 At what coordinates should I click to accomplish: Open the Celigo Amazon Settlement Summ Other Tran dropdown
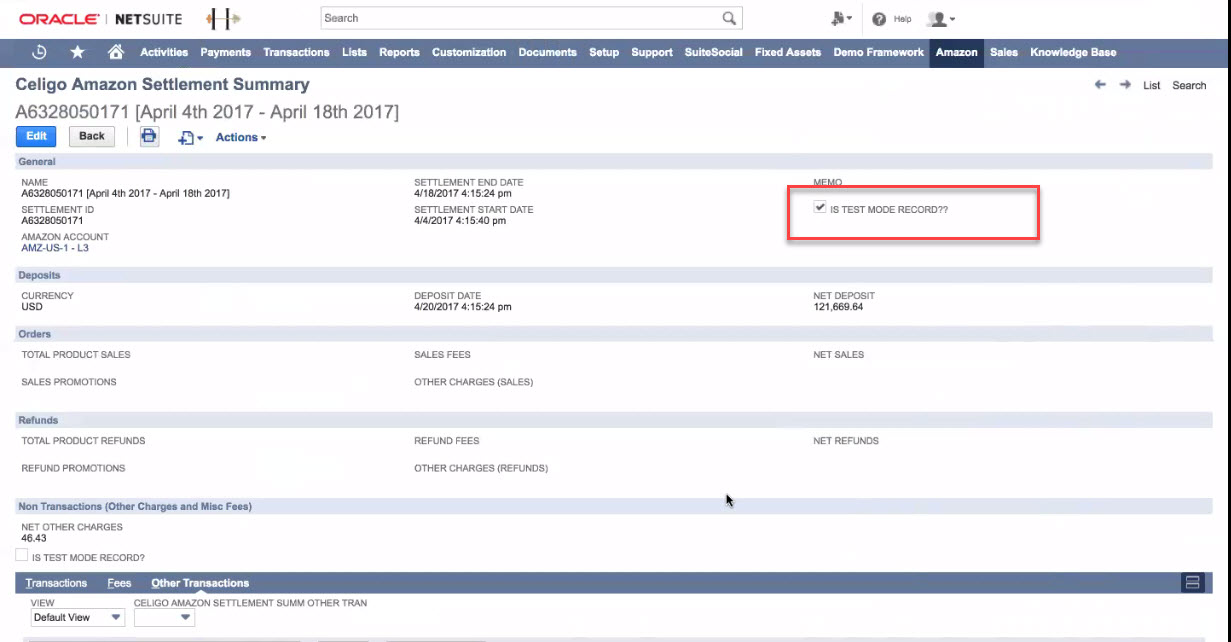164,618
